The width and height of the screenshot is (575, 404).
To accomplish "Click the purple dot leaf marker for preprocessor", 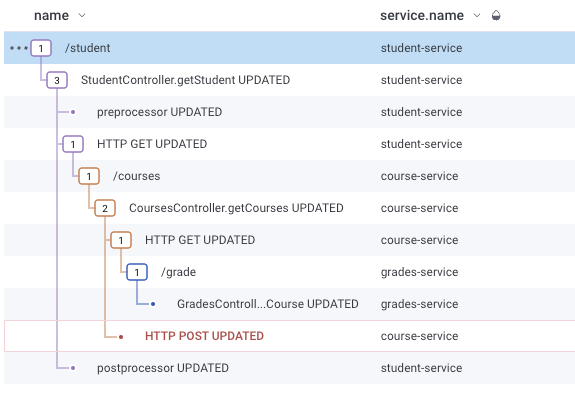I will pos(73,112).
